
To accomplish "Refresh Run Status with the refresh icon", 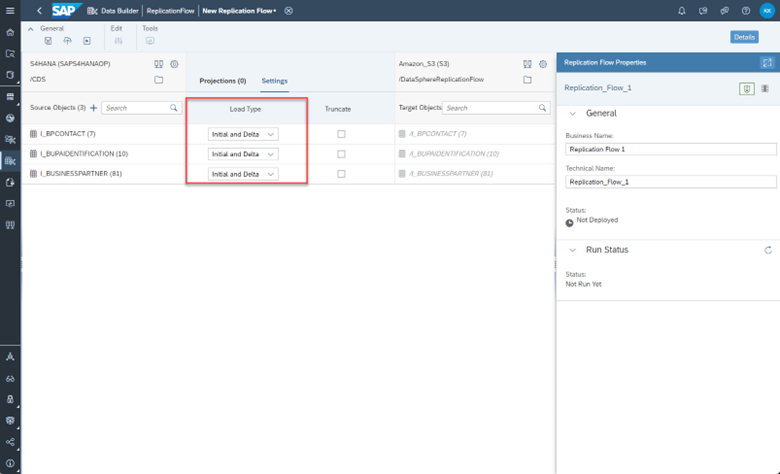I will tap(768, 250).
